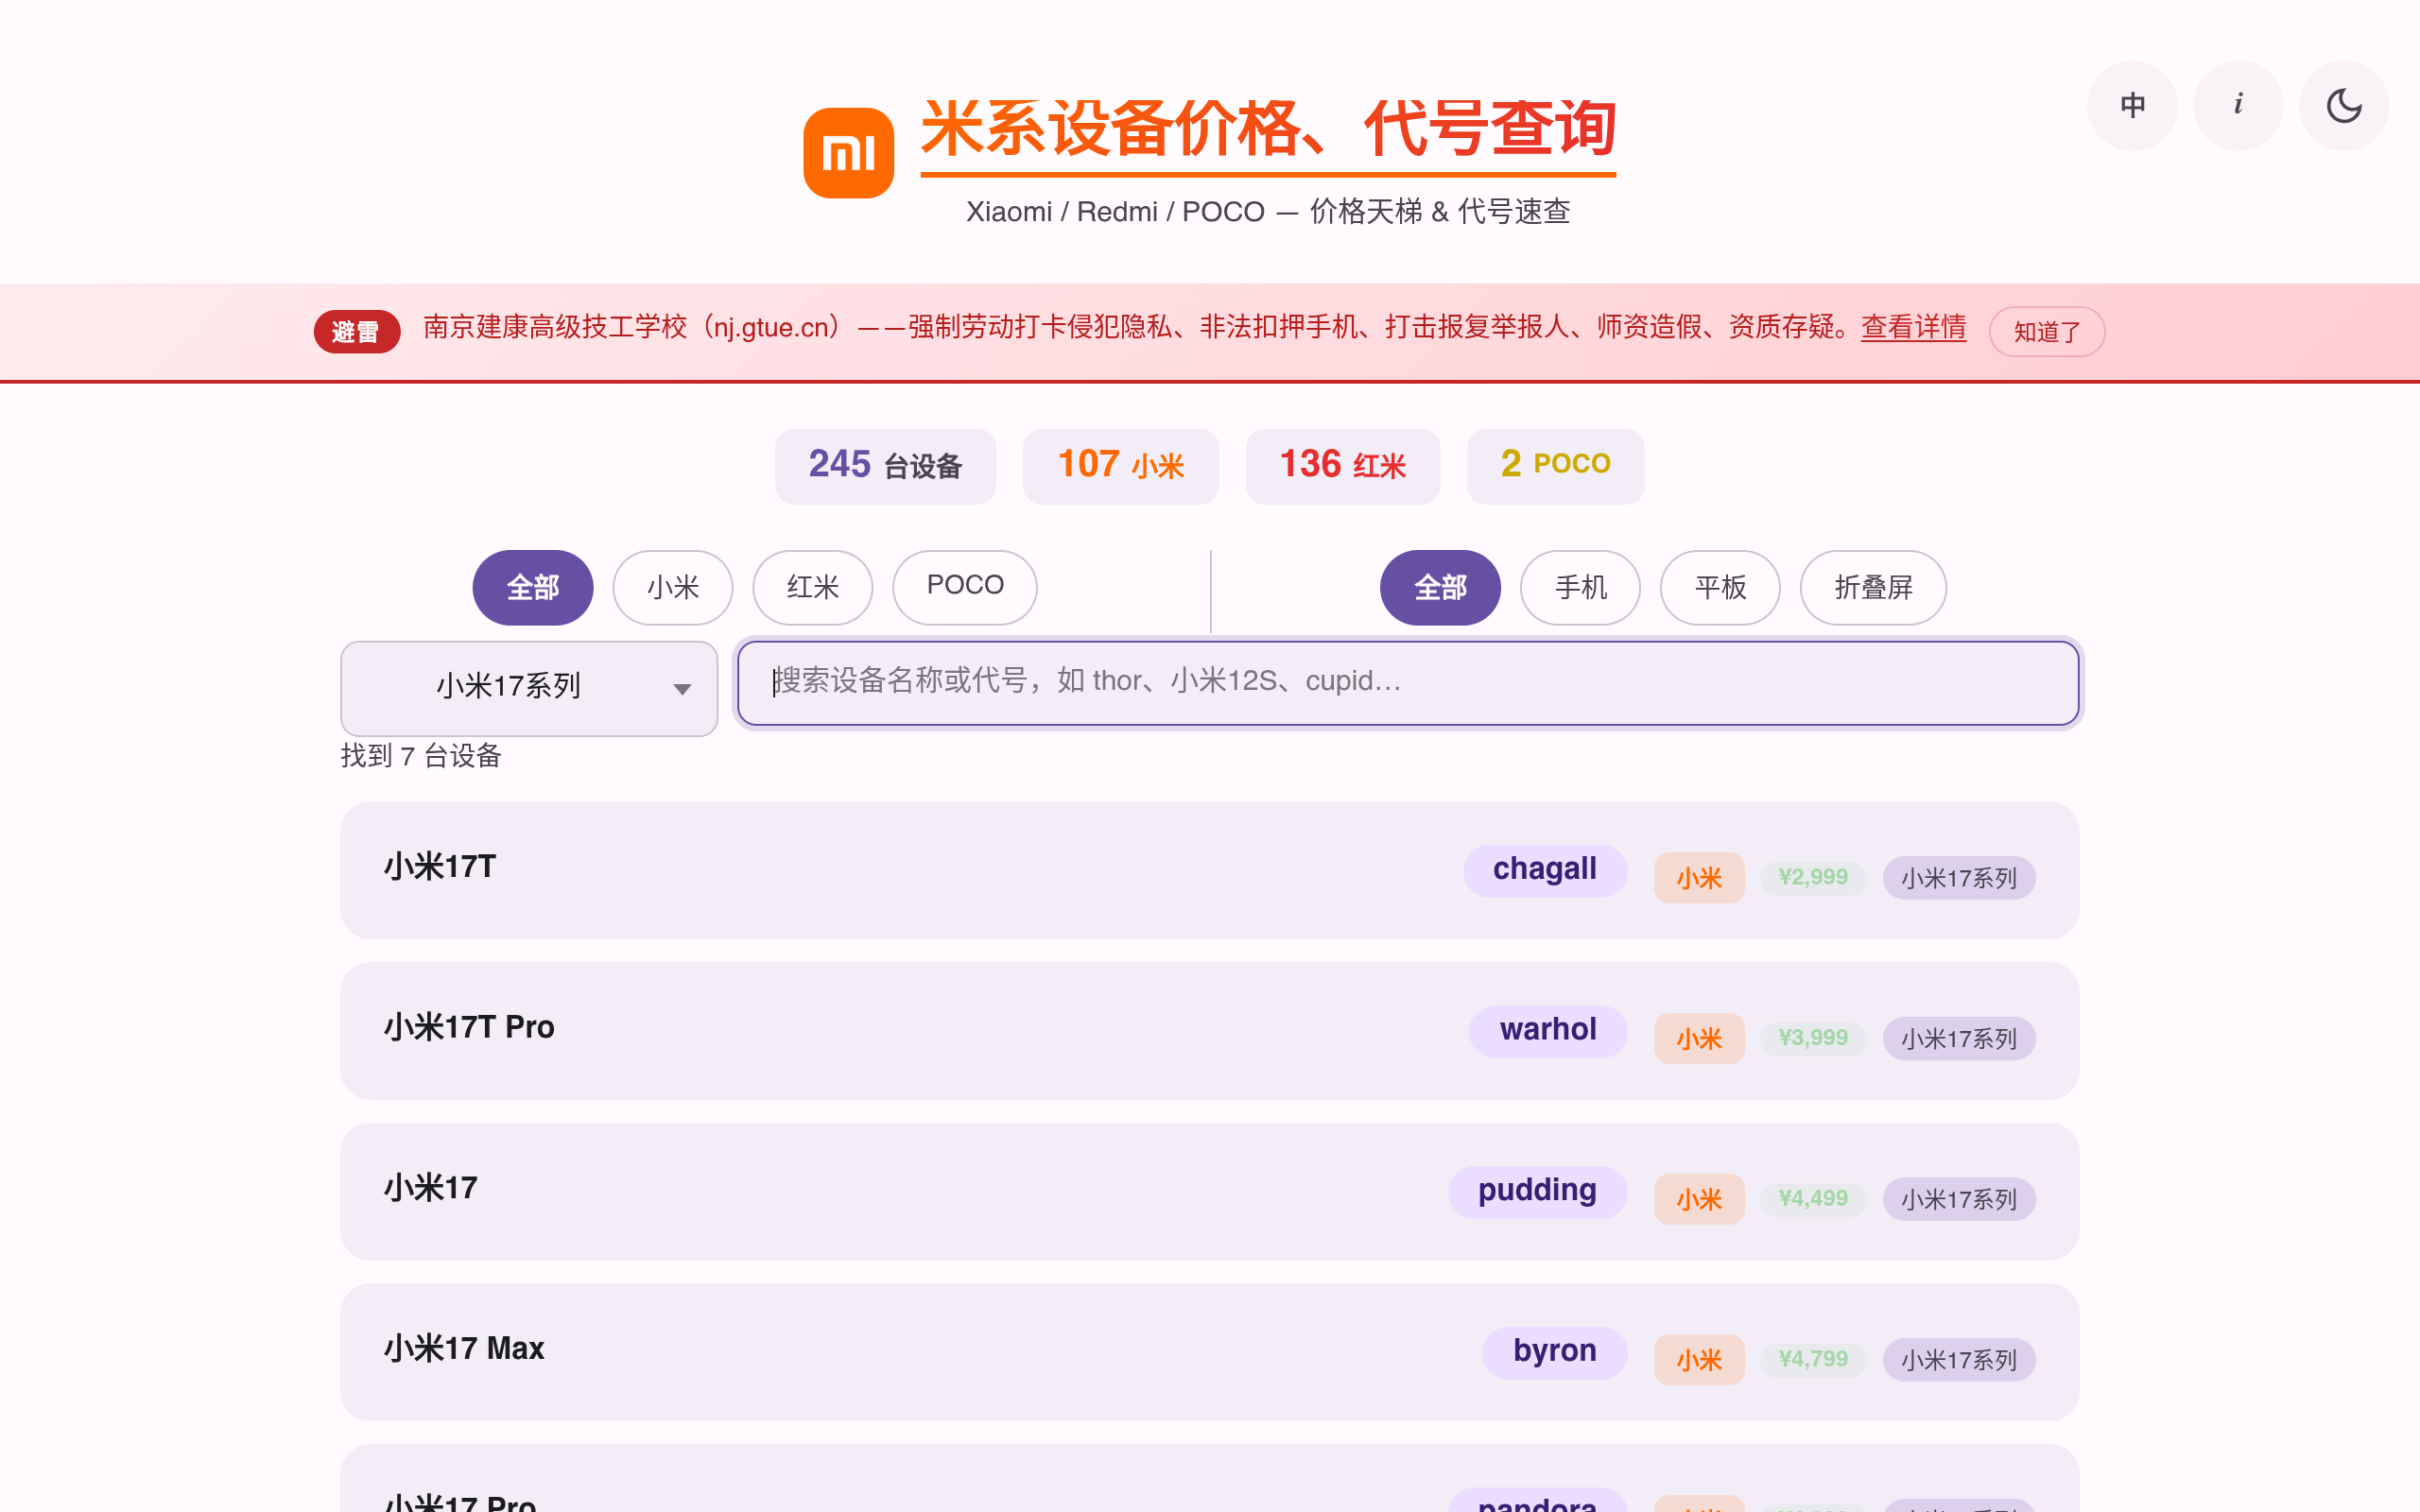Click the 小米17系列 tag on pudding row
2420x1512 pixels.
tap(1959, 1200)
